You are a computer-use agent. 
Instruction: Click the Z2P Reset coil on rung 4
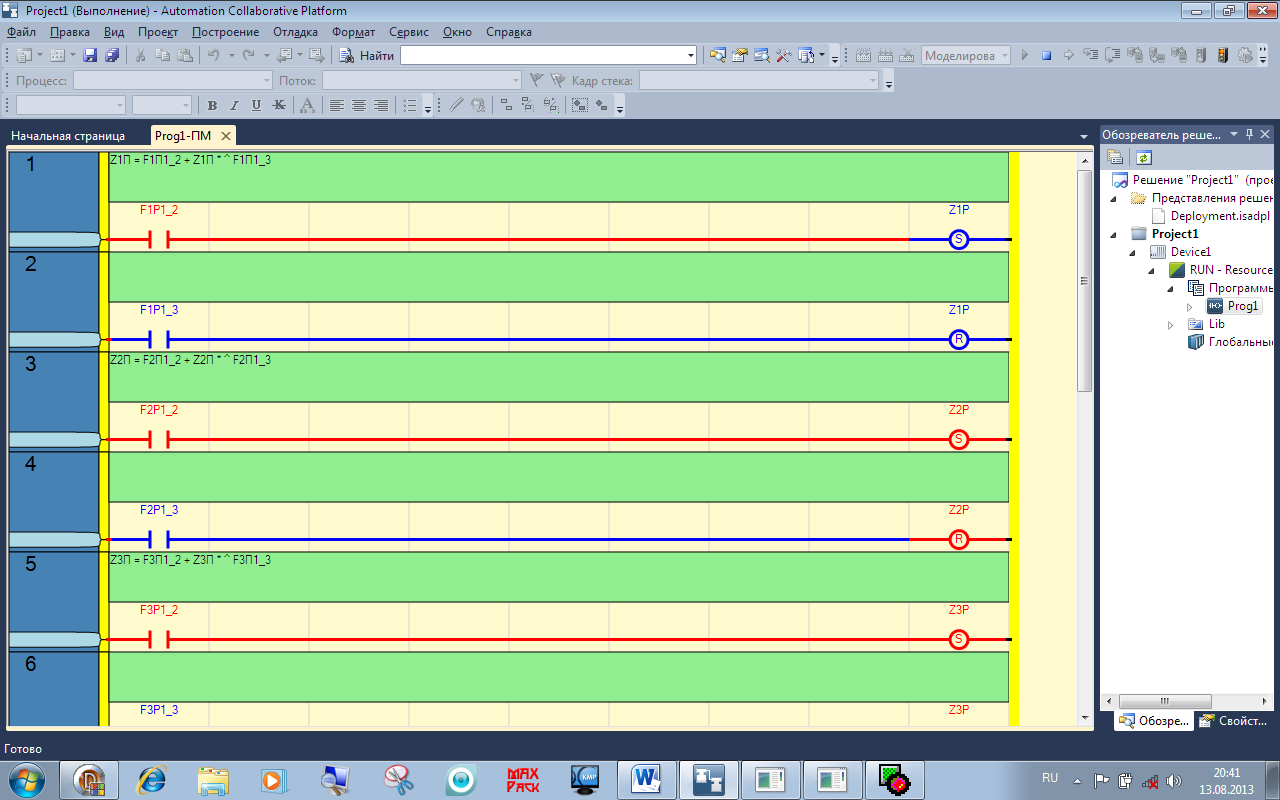959,540
